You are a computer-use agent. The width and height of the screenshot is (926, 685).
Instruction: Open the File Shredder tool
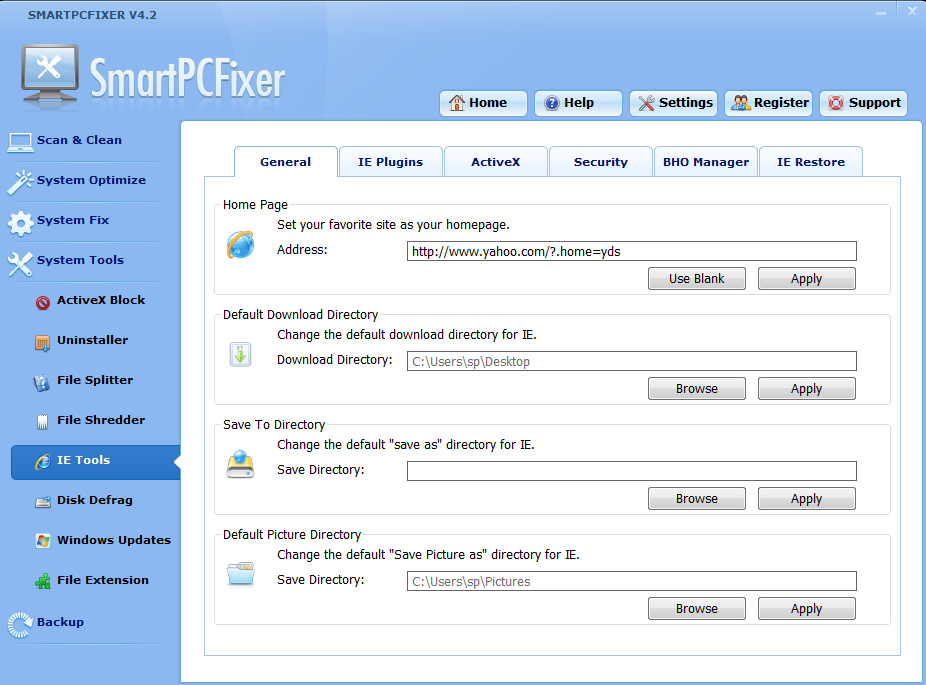pyautogui.click(x=101, y=420)
